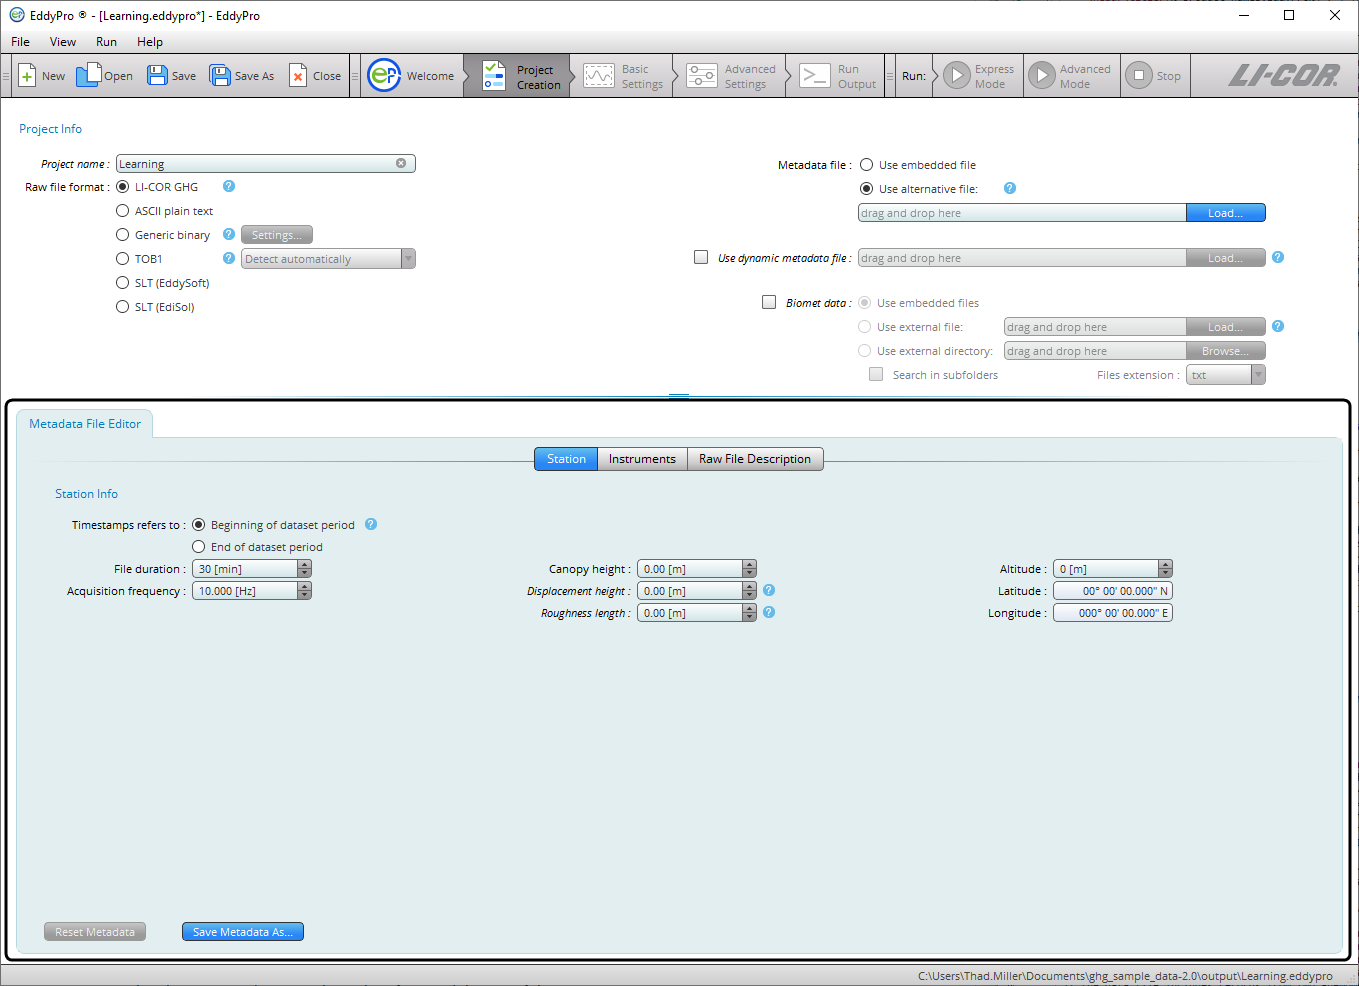The height and width of the screenshot is (986, 1359).
Task: Click Load for dynamic metadata file
Action: pyautogui.click(x=1226, y=258)
